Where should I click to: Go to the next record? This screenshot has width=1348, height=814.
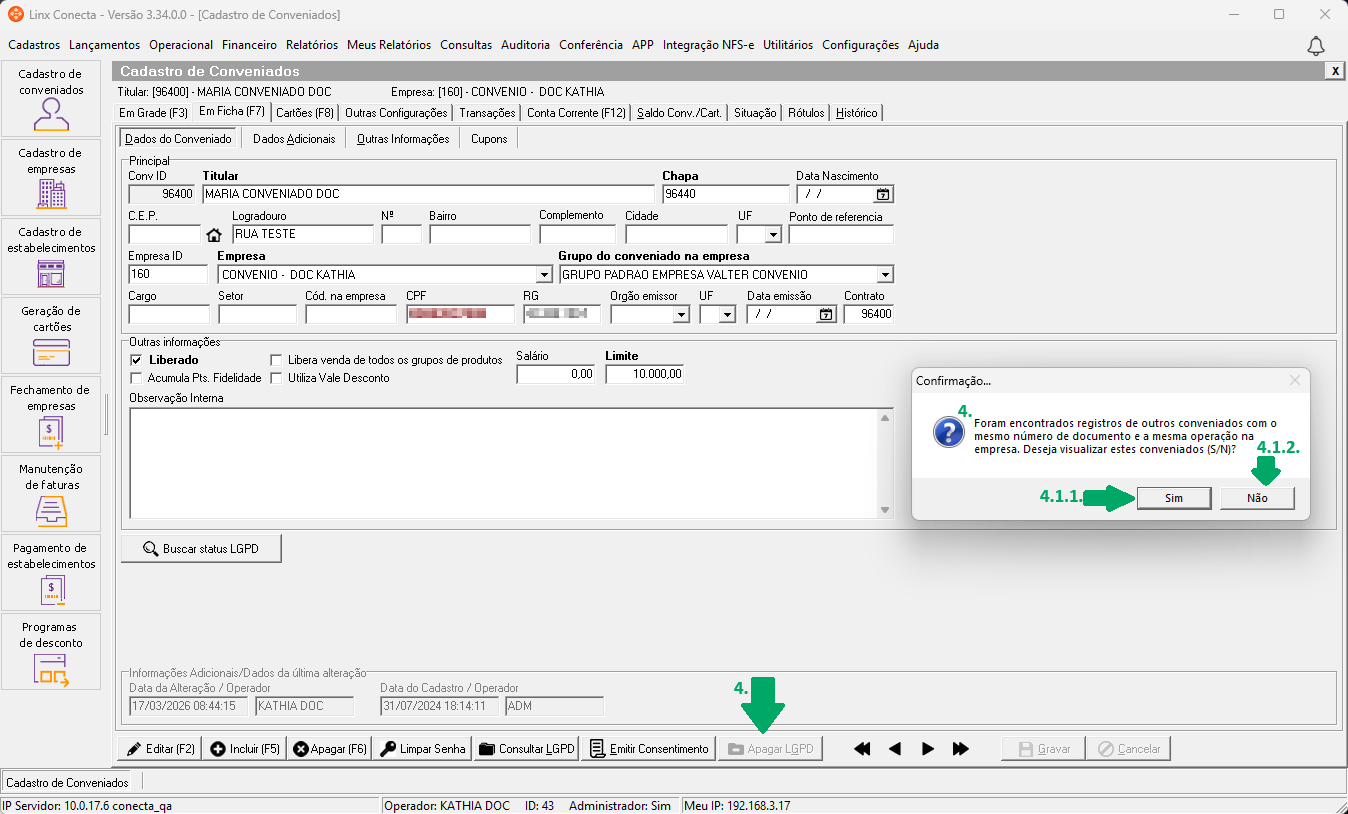coord(928,749)
